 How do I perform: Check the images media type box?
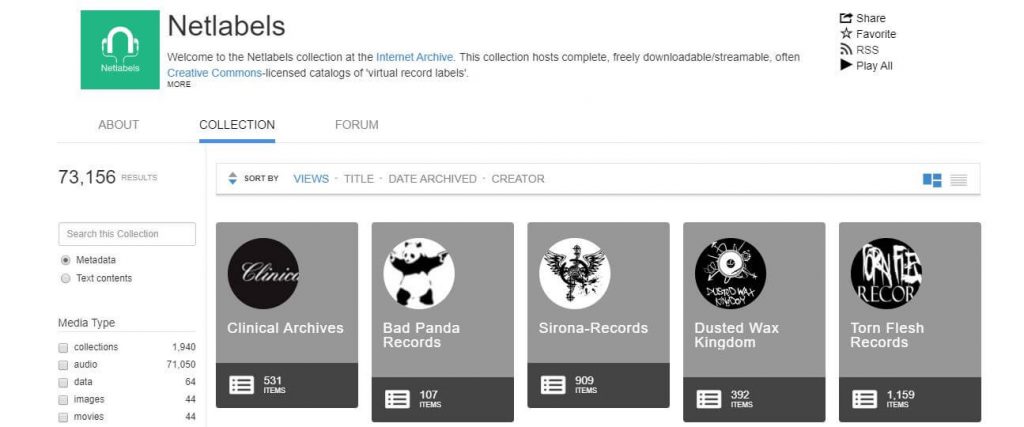coord(63,400)
